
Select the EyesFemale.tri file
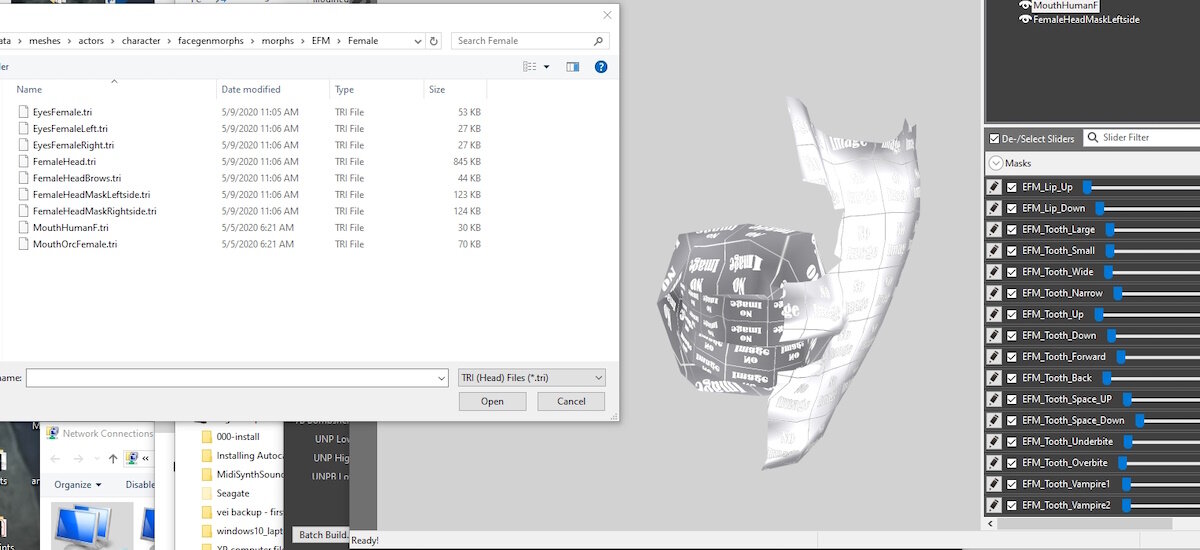[62, 112]
